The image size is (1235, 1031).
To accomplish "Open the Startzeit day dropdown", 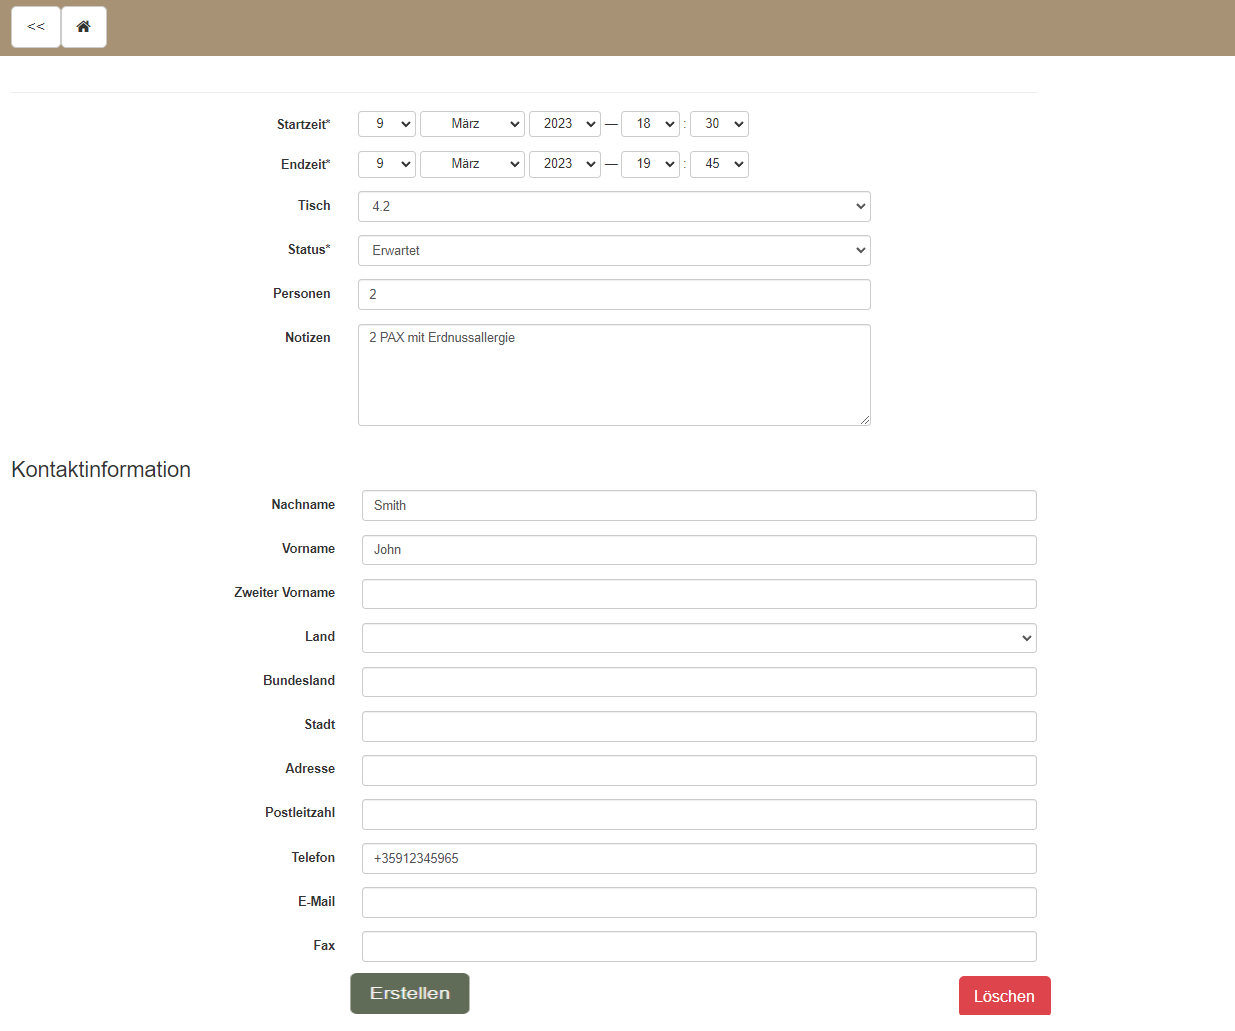I will (x=387, y=124).
